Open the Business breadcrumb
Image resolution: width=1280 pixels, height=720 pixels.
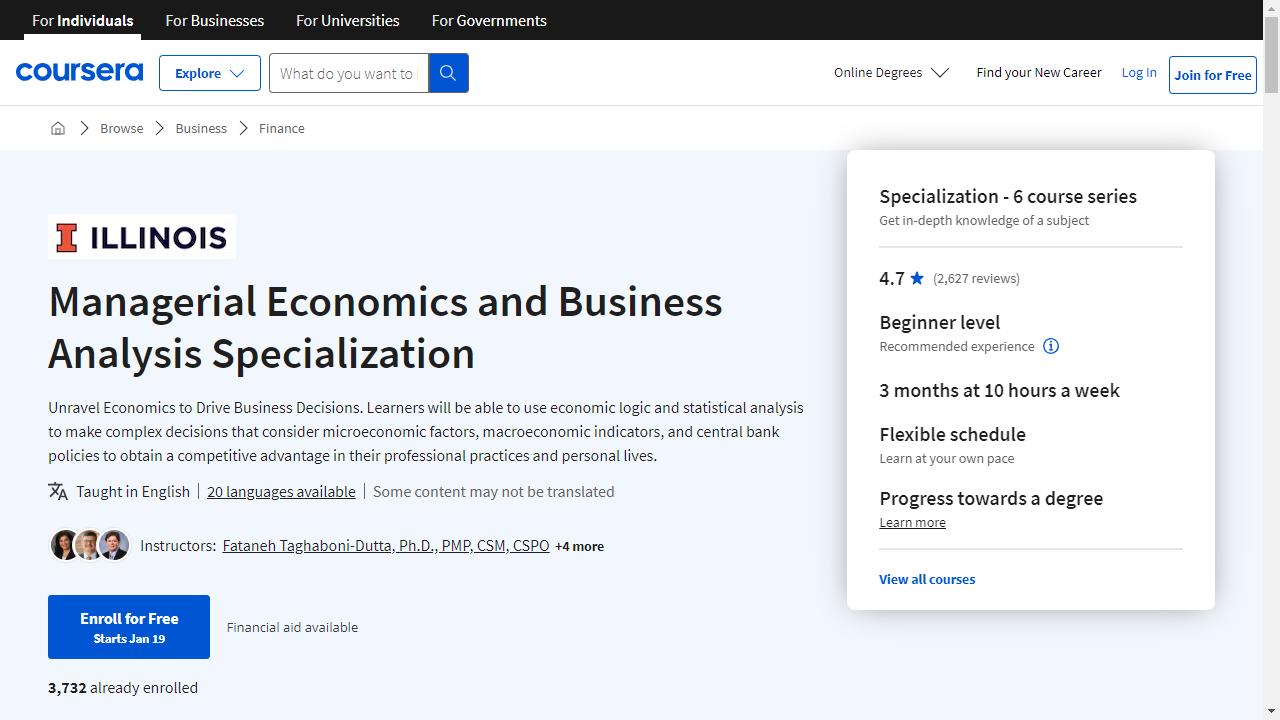pyautogui.click(x=201, y=128)
